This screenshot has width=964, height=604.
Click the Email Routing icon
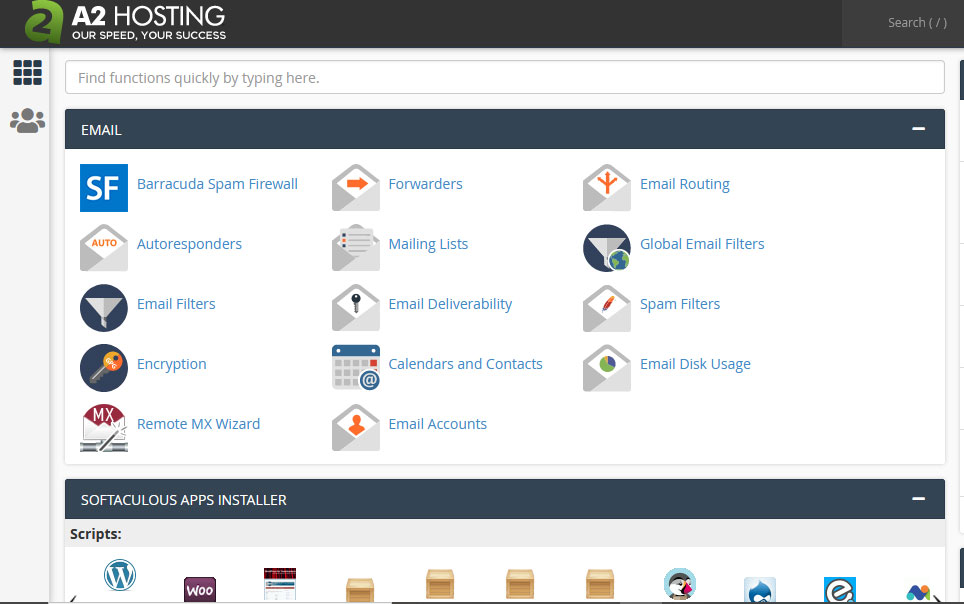click(x=607, y=187)
